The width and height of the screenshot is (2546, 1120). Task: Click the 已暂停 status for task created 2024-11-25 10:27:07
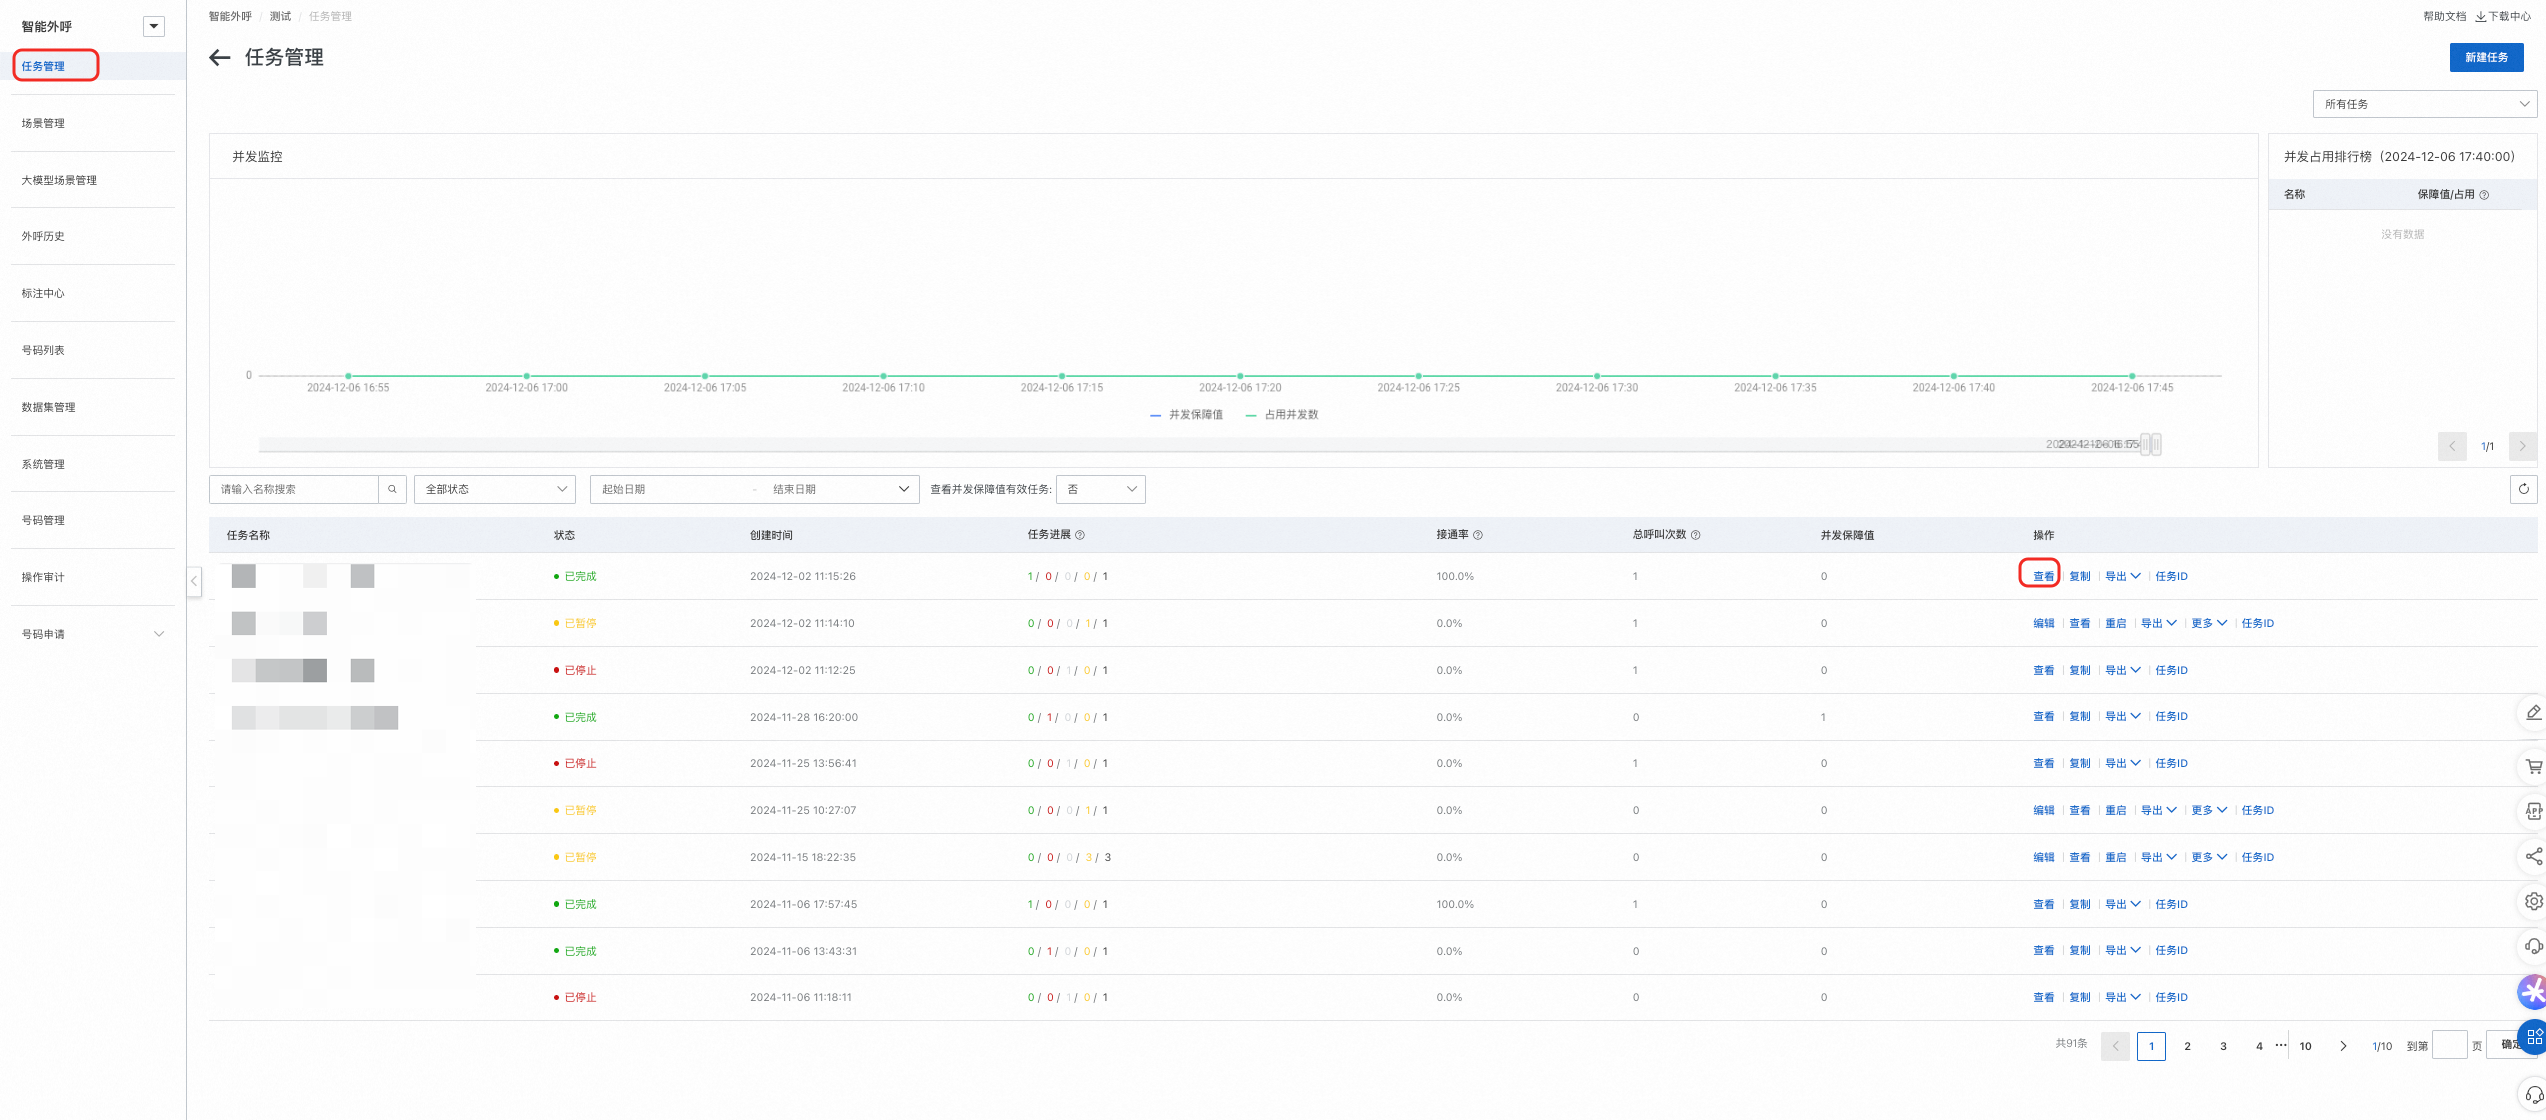(x=575, y=811)
